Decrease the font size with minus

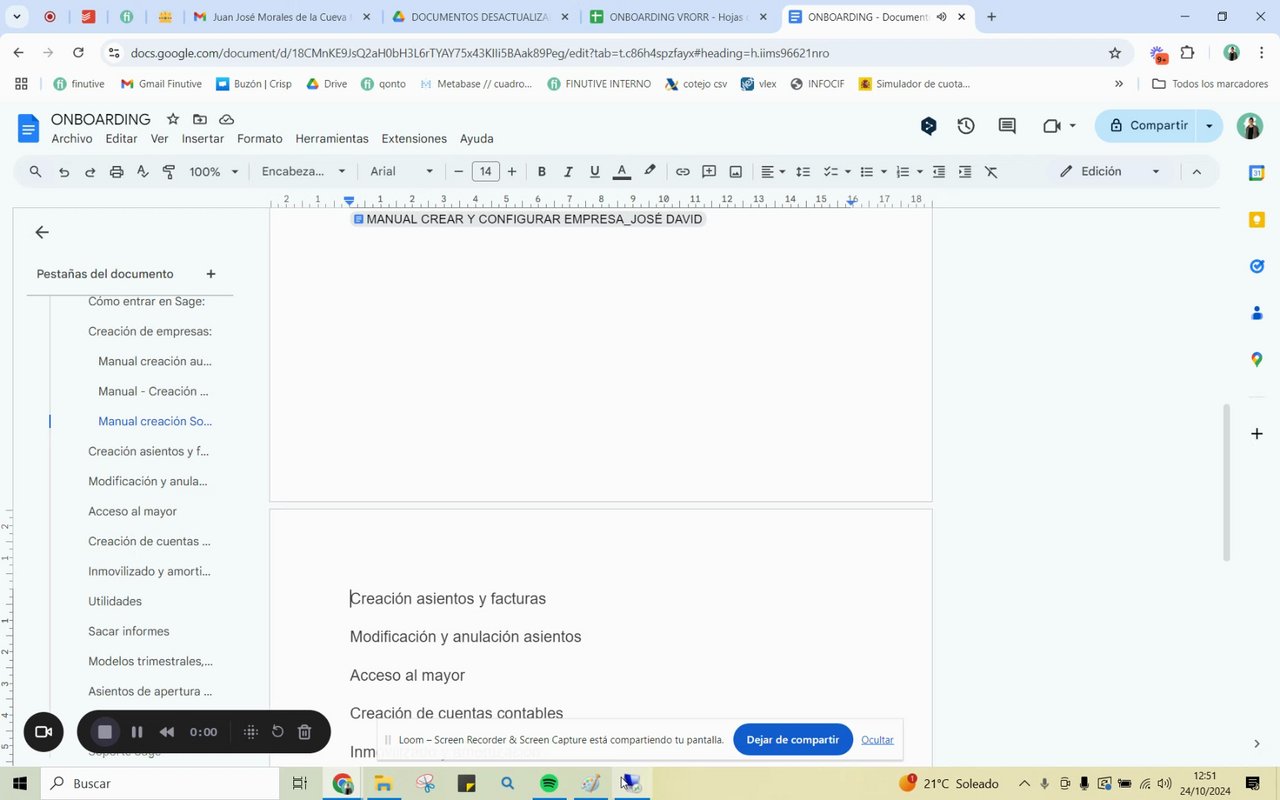tap(459, 172)
